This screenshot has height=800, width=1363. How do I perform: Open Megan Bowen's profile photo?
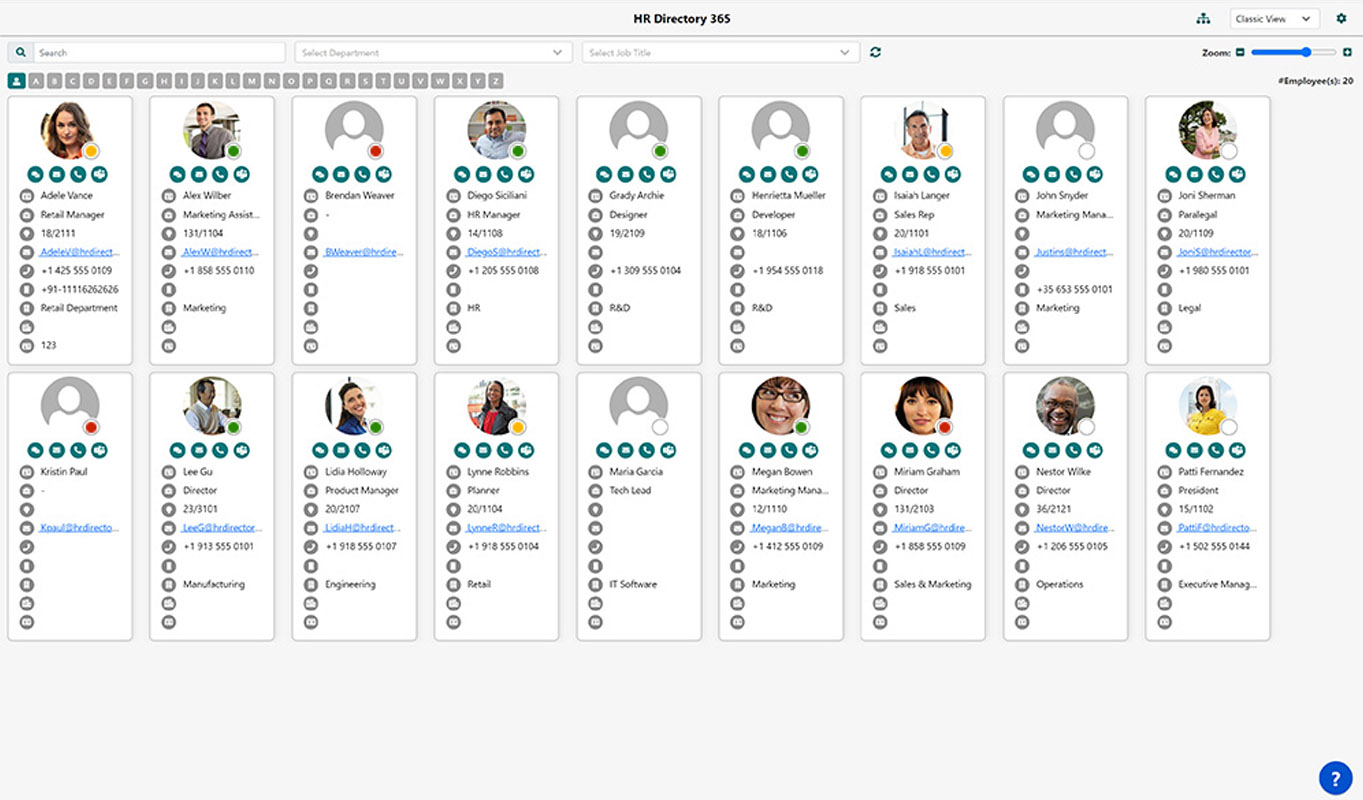(x=780, y=406)
